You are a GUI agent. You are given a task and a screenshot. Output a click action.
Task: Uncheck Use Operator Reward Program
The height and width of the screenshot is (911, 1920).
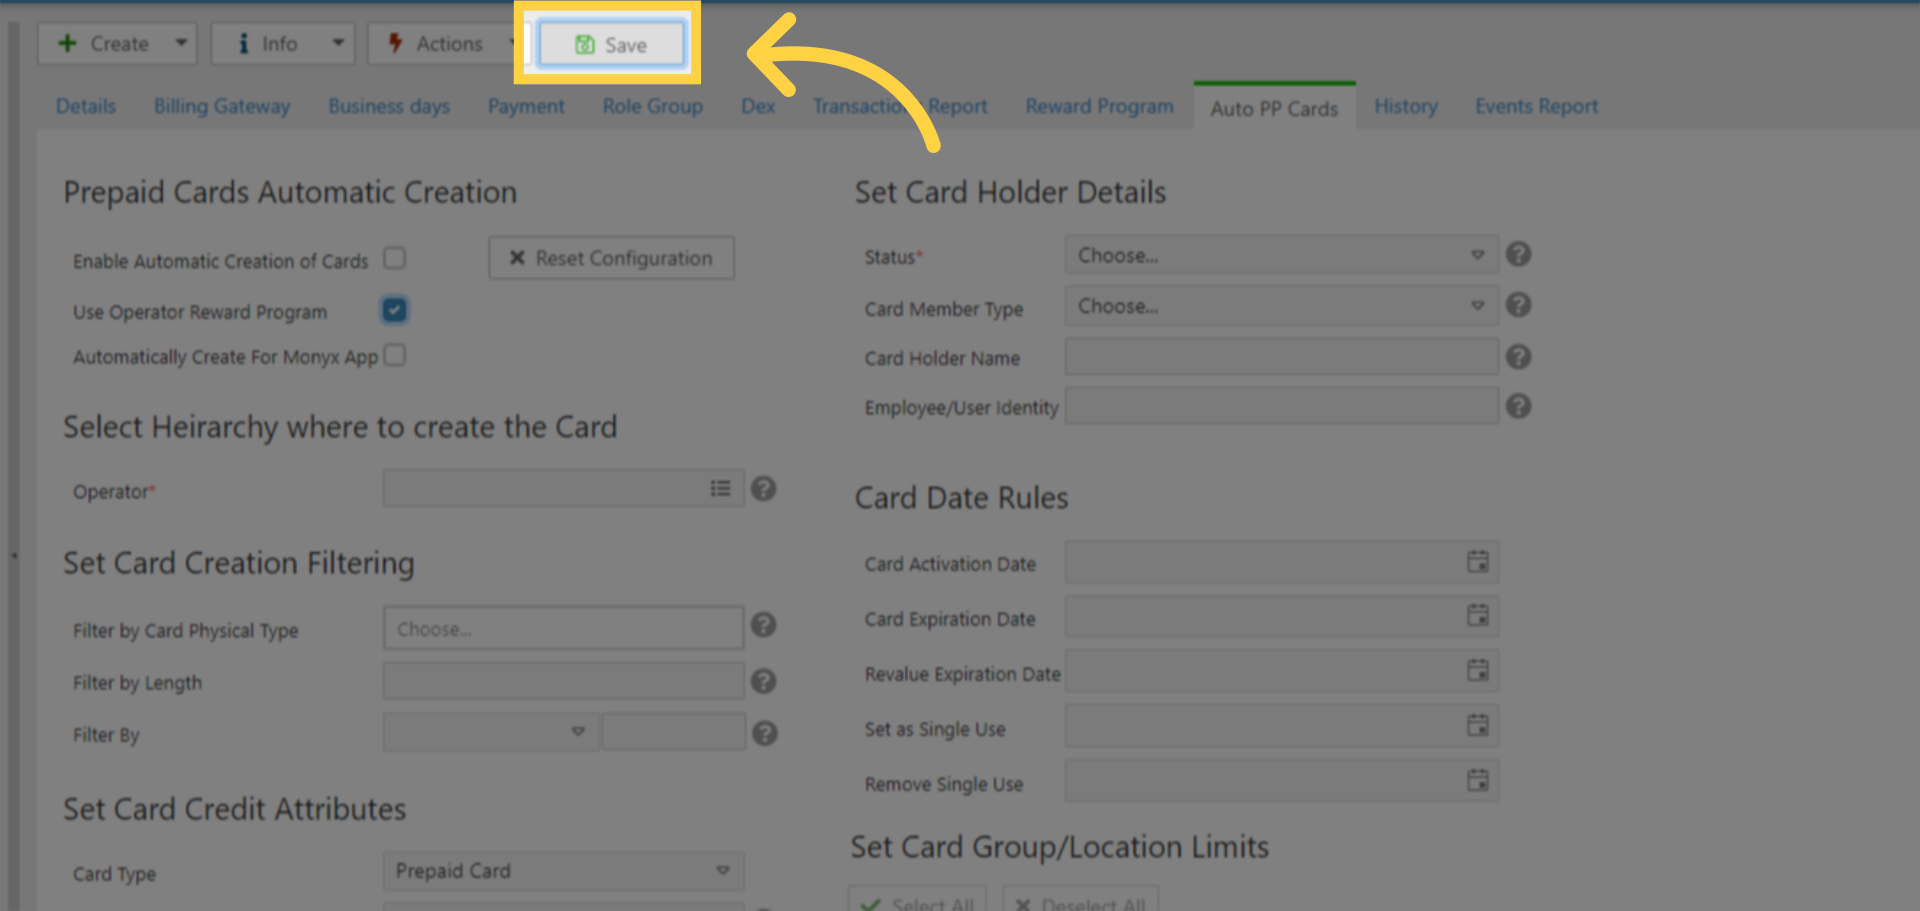[x=395, y=310]
